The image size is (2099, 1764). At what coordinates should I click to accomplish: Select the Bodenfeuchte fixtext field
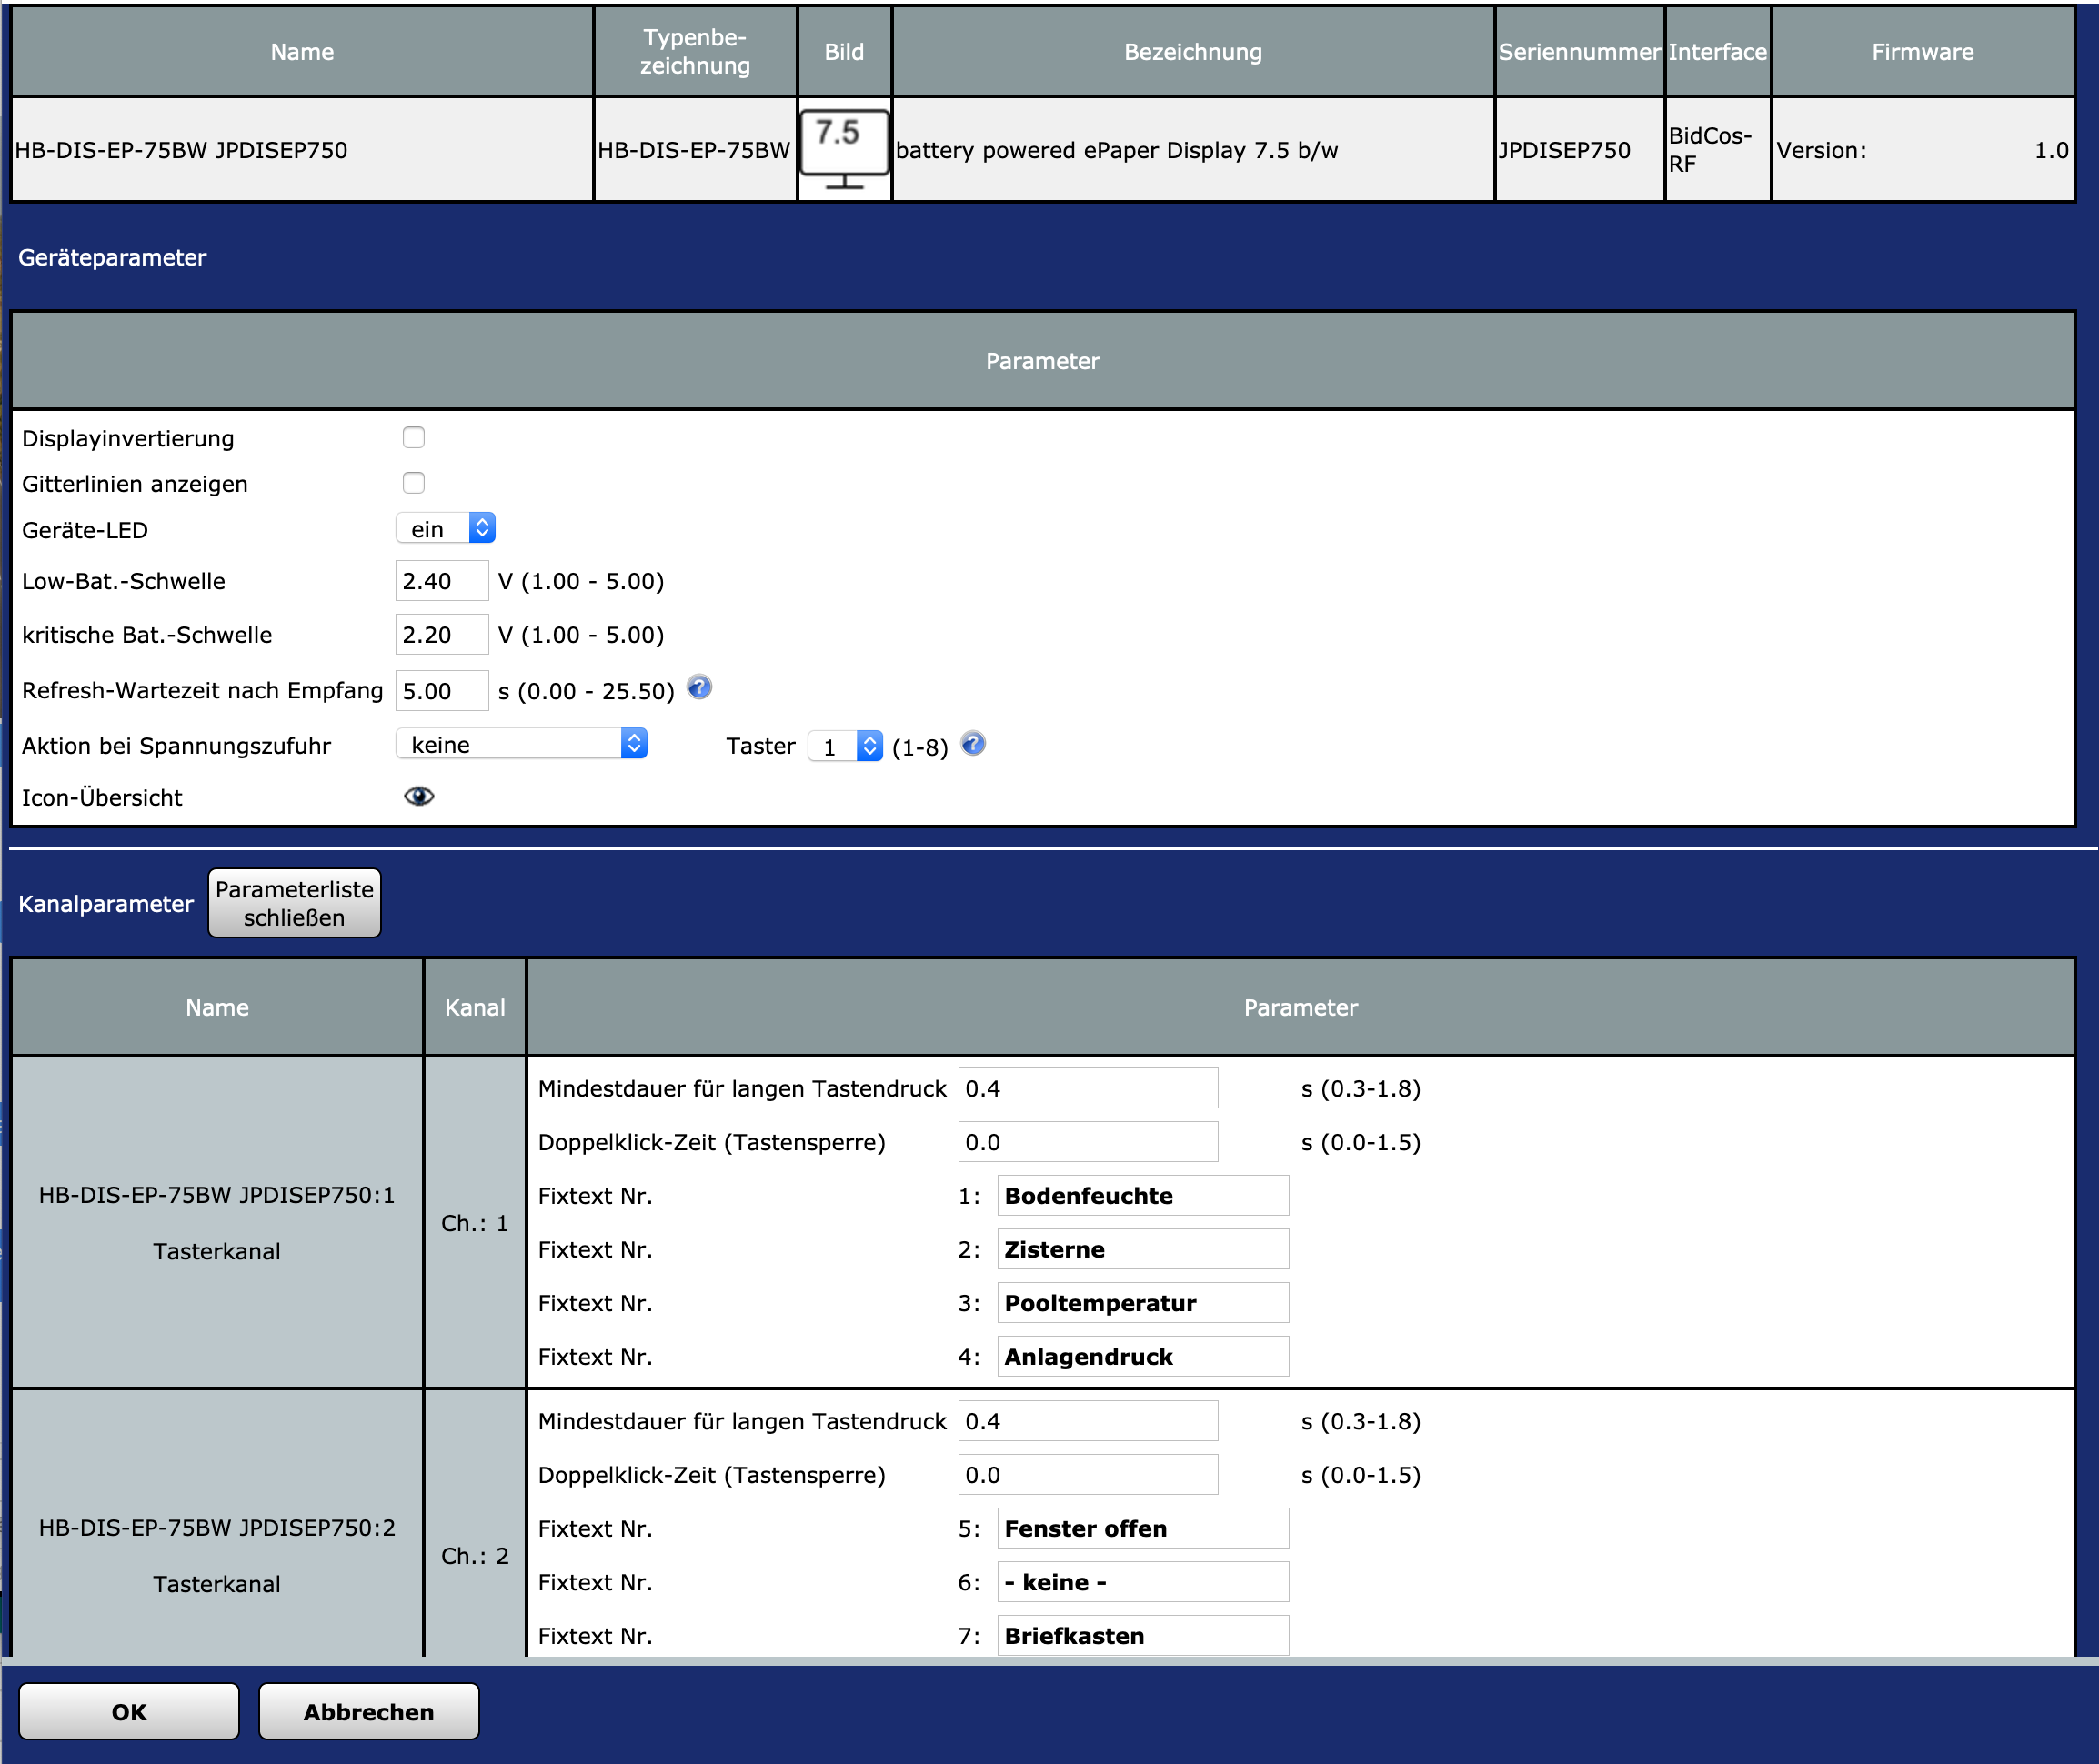(1142, 1196)
